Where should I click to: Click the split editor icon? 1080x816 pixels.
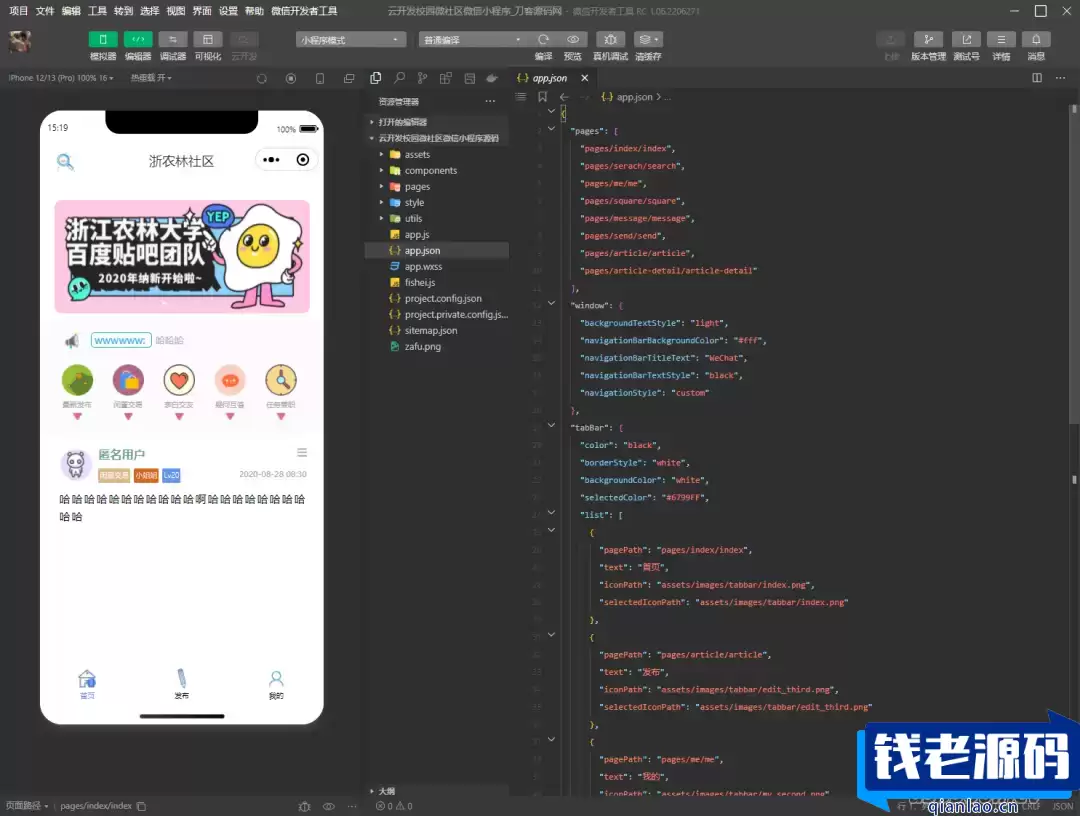click(1037, 78)
